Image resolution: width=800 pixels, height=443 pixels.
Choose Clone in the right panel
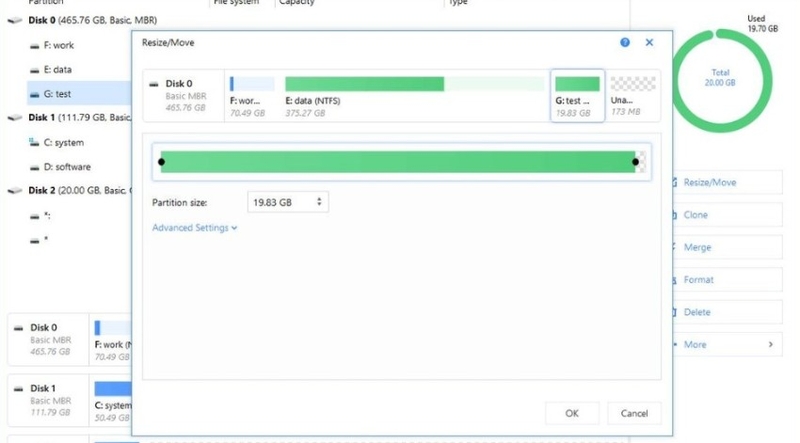point(727,215)
